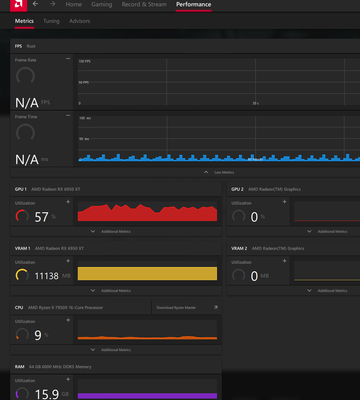This screenshot has height=400, width=360.
Task: Click the purple RAM gauge
Action: (22, 393)
